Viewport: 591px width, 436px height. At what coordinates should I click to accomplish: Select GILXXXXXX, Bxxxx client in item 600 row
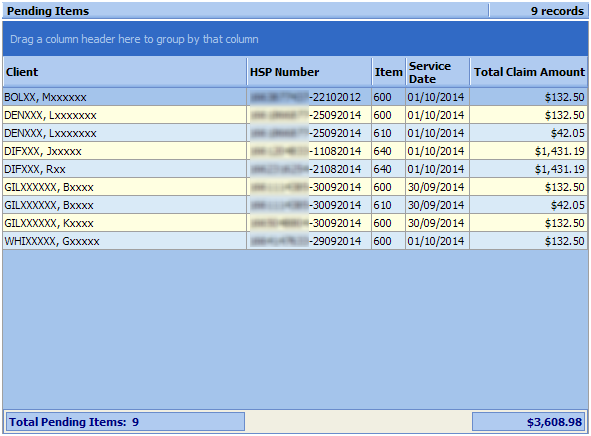(125, 187)
